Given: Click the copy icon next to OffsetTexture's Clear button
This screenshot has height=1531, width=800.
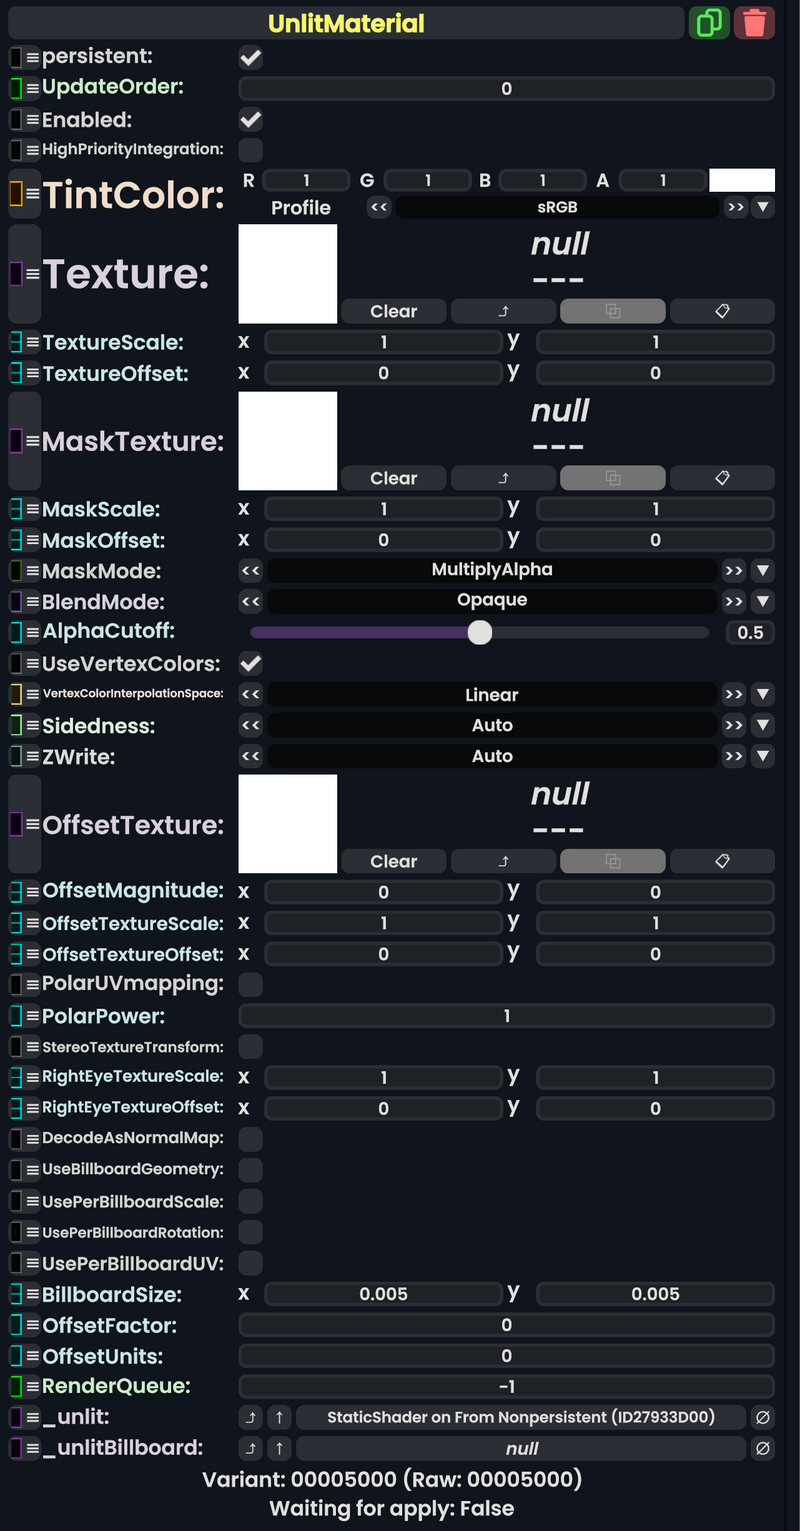Looking at the screenshot, I should coord(612,861).
